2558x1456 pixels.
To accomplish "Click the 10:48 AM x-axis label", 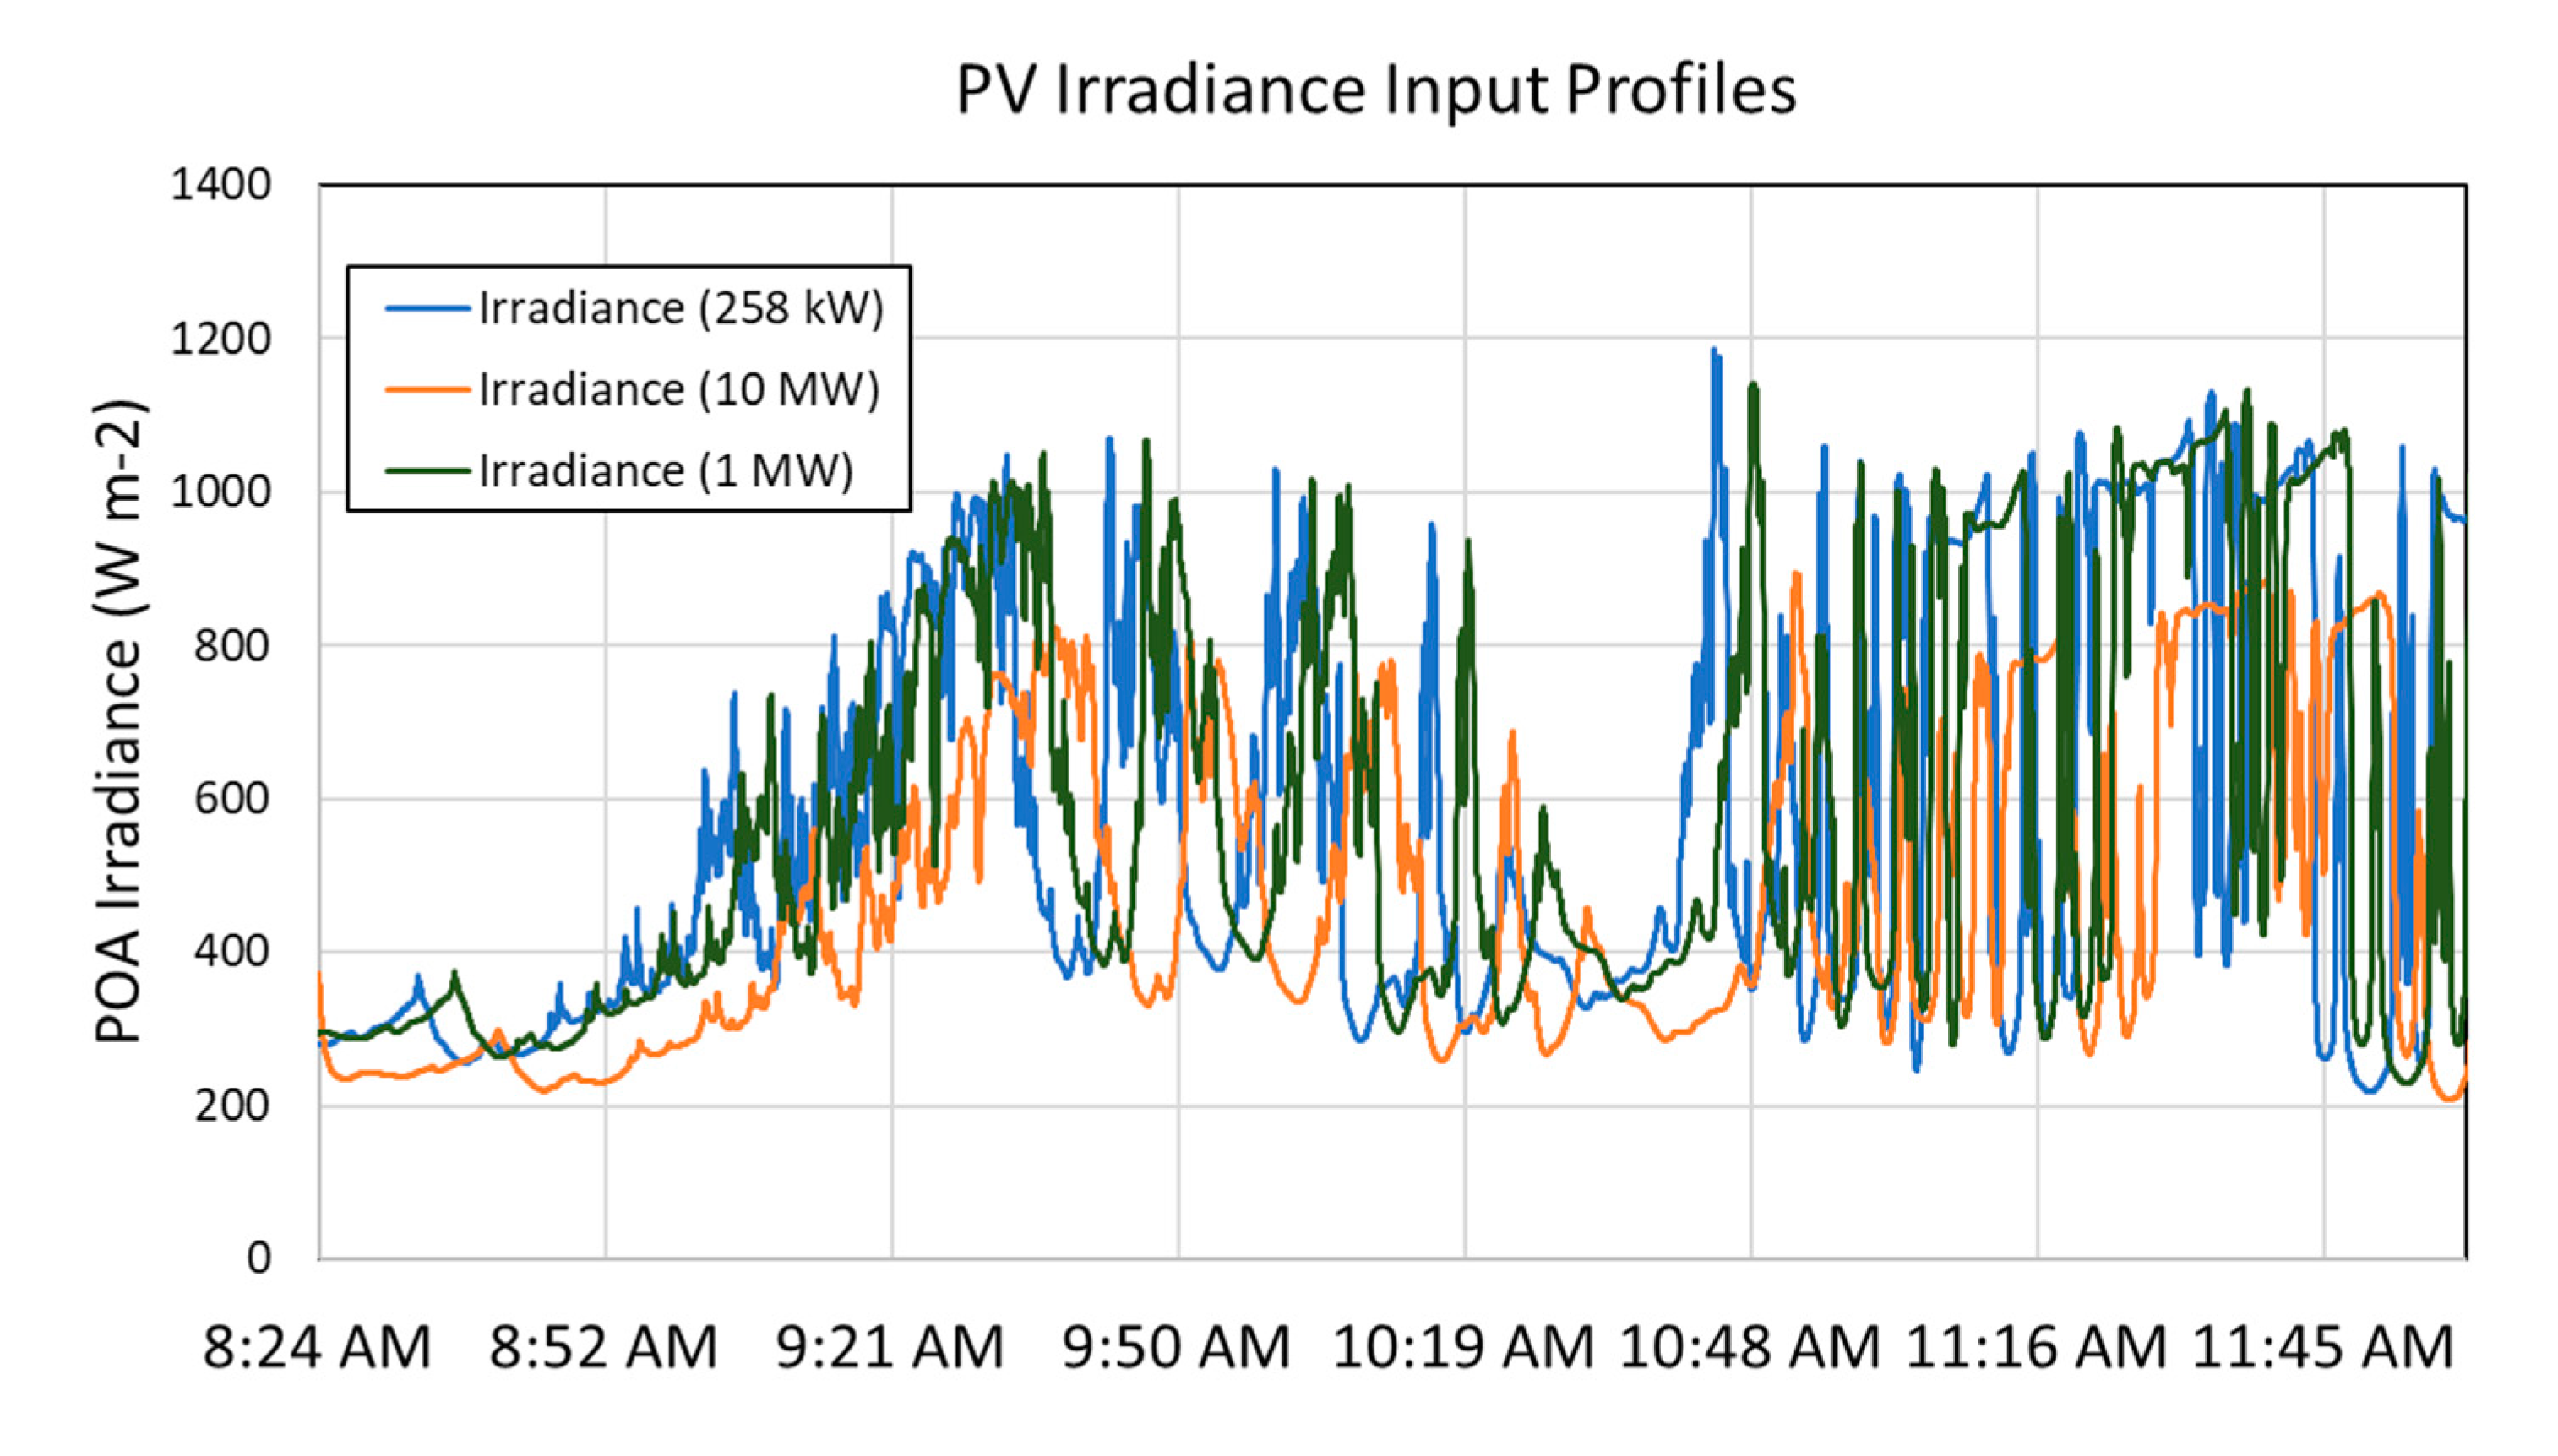I will (1749, 1347).
